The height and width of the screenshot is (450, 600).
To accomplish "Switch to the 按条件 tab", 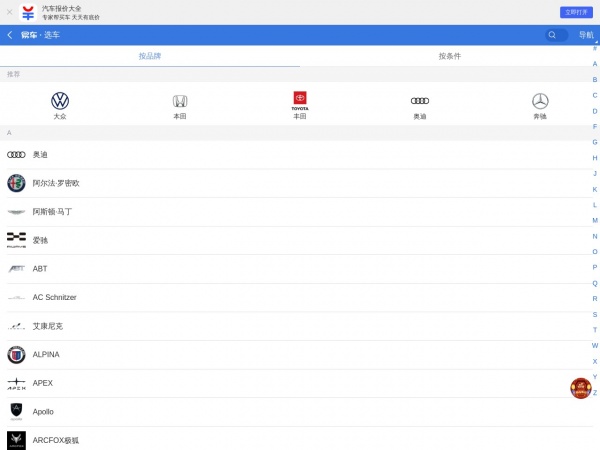I will [450, 56].
